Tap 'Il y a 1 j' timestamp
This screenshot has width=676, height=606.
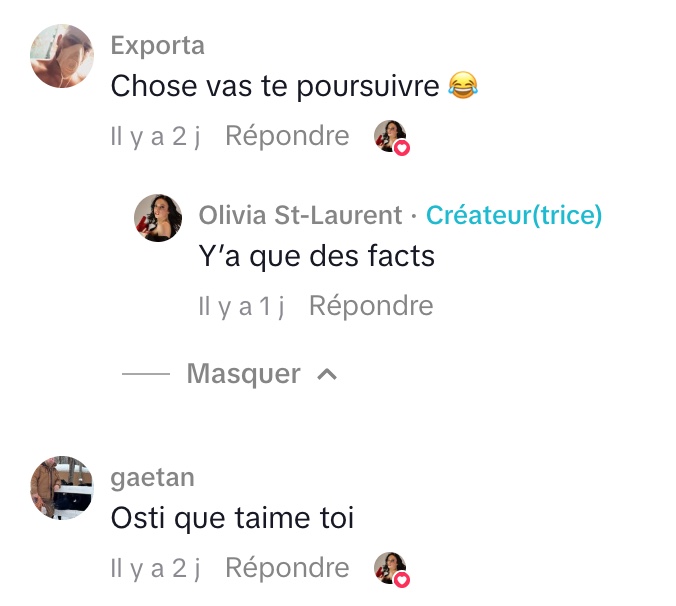241,306
